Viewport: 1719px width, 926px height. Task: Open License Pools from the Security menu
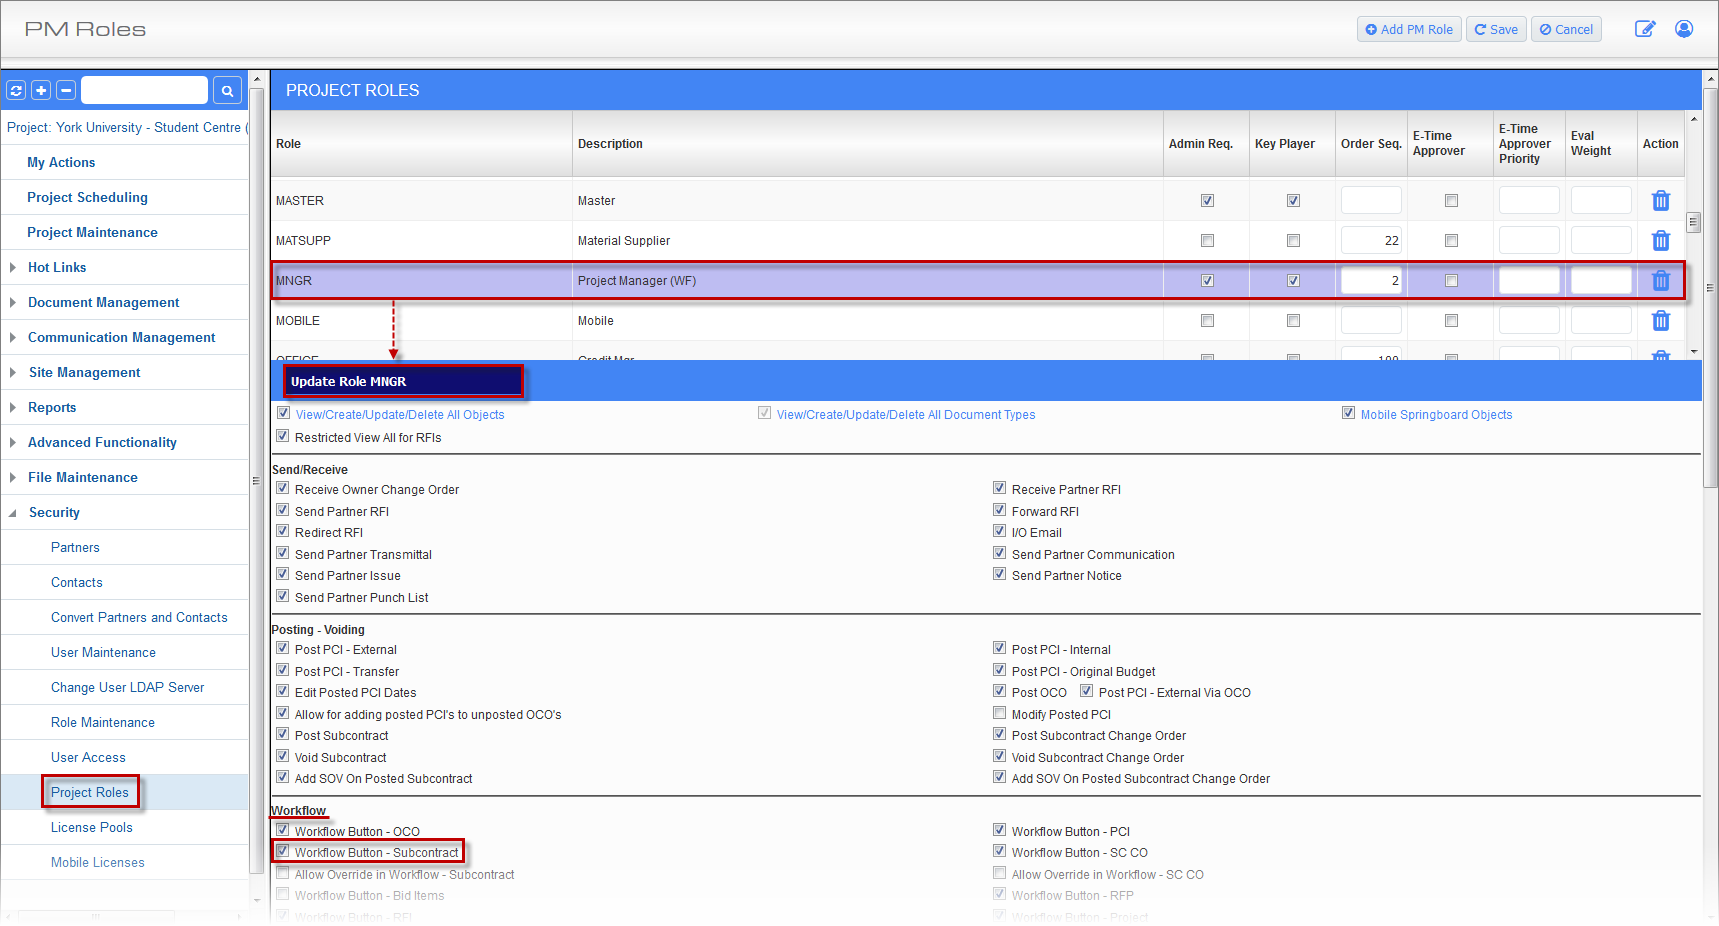92,827
